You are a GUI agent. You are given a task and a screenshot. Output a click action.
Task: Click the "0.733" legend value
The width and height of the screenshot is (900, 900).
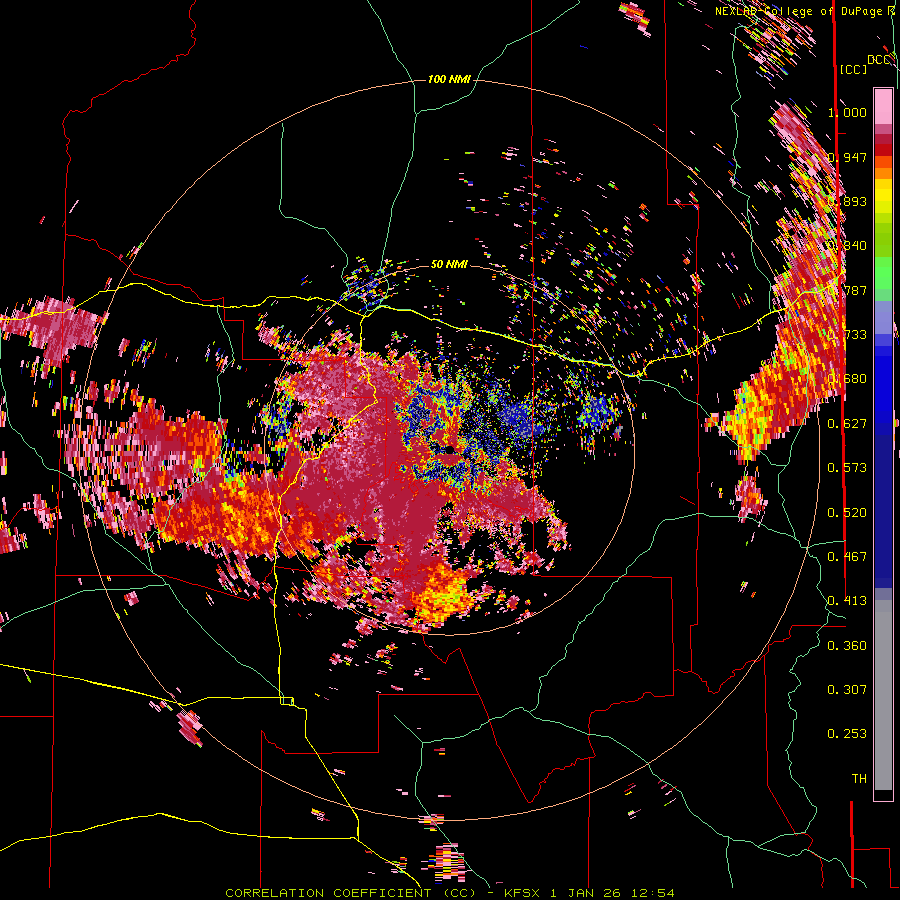(847, 335)
